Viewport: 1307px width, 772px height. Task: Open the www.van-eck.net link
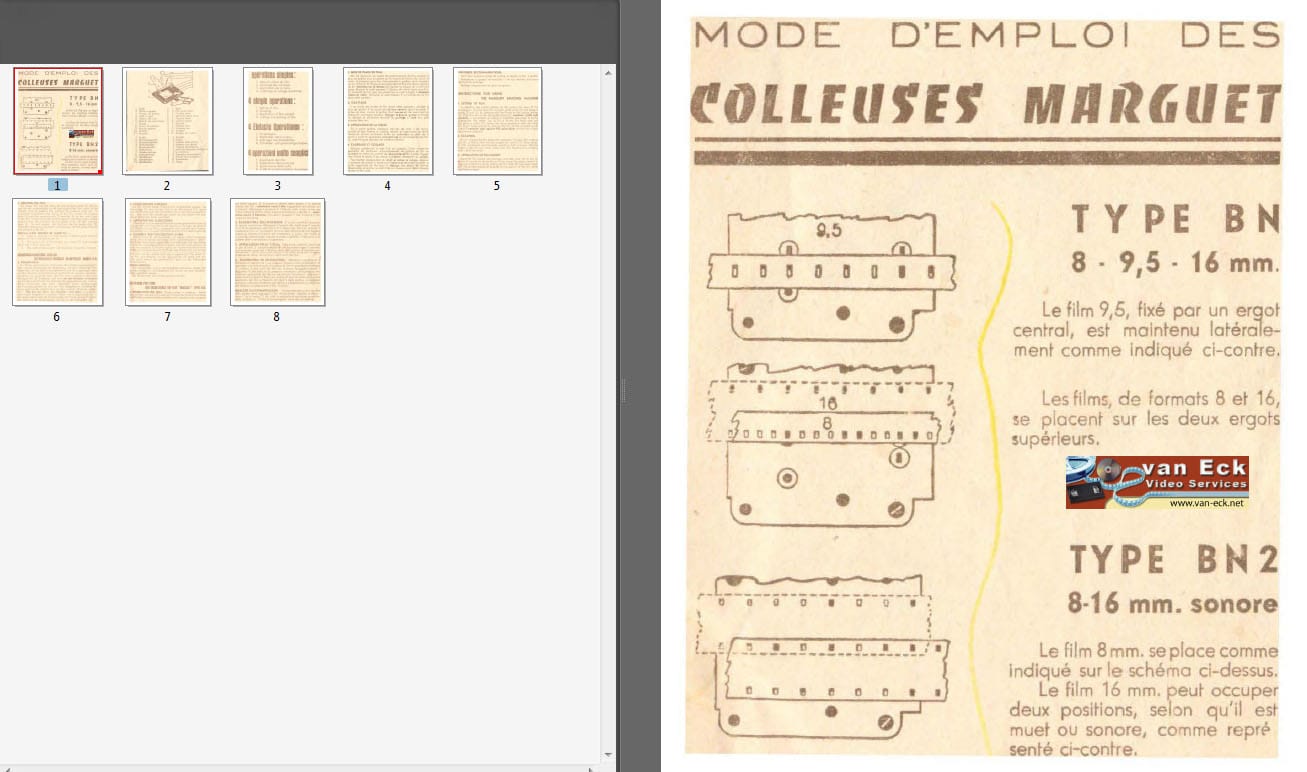tap(1206, 503)
